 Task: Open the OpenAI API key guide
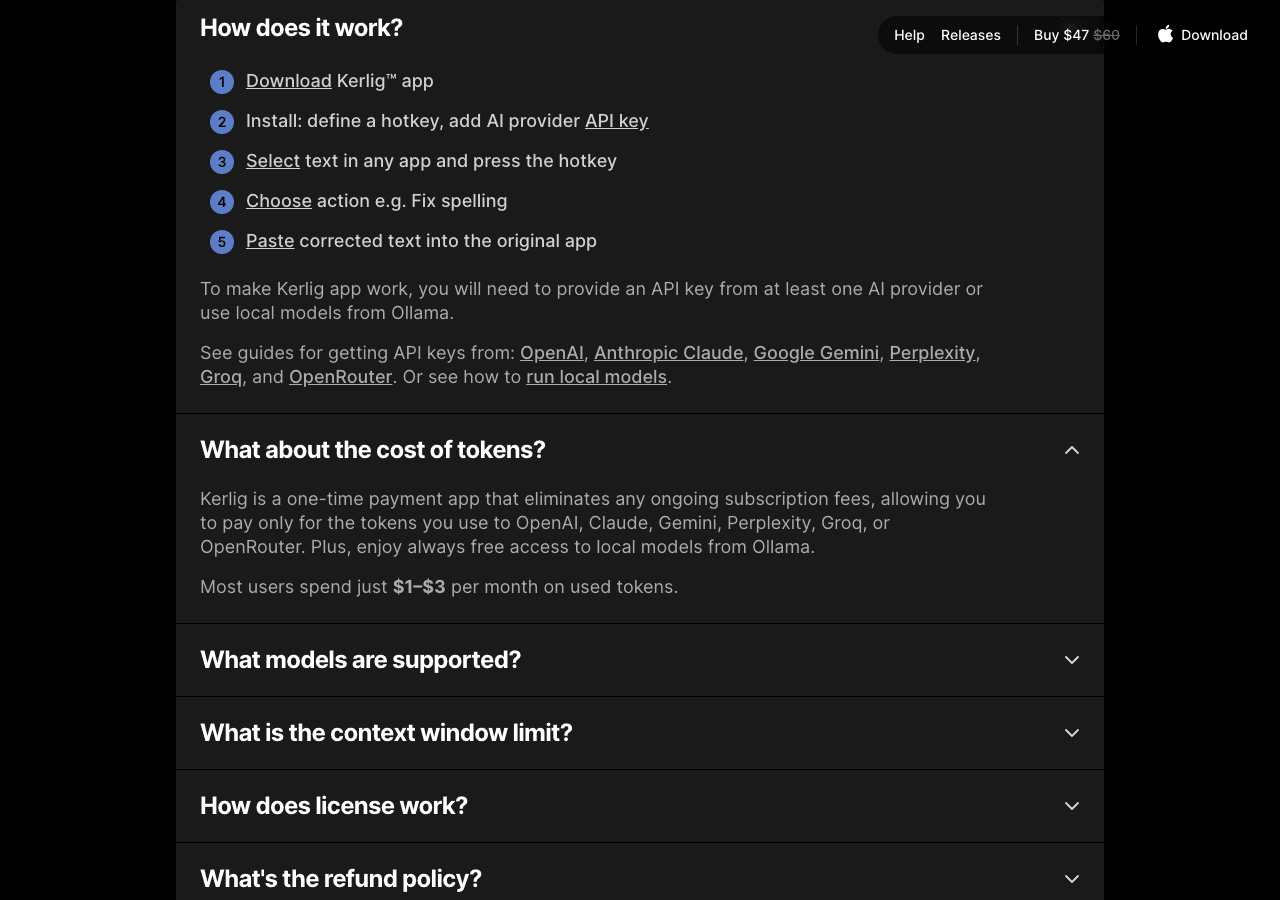[552, 353]
